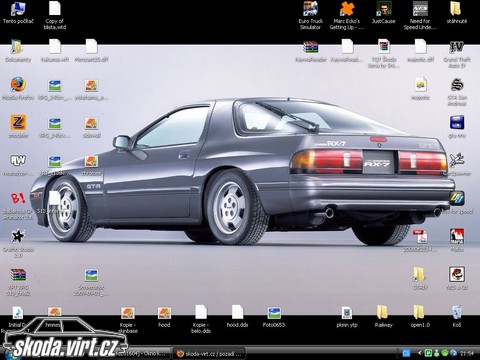The image size is (480, 360).
Task: Launch the JustCause game shortcut
Action: pos(383,9)
